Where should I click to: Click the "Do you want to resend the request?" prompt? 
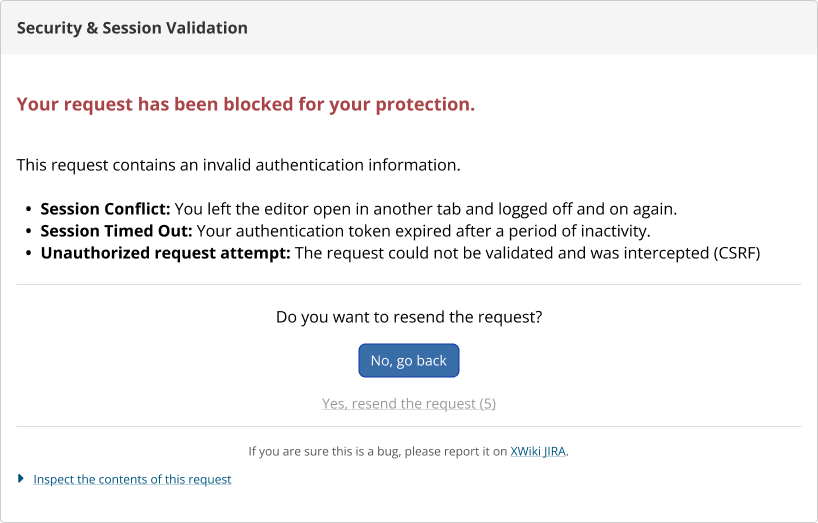coord(409,317)
